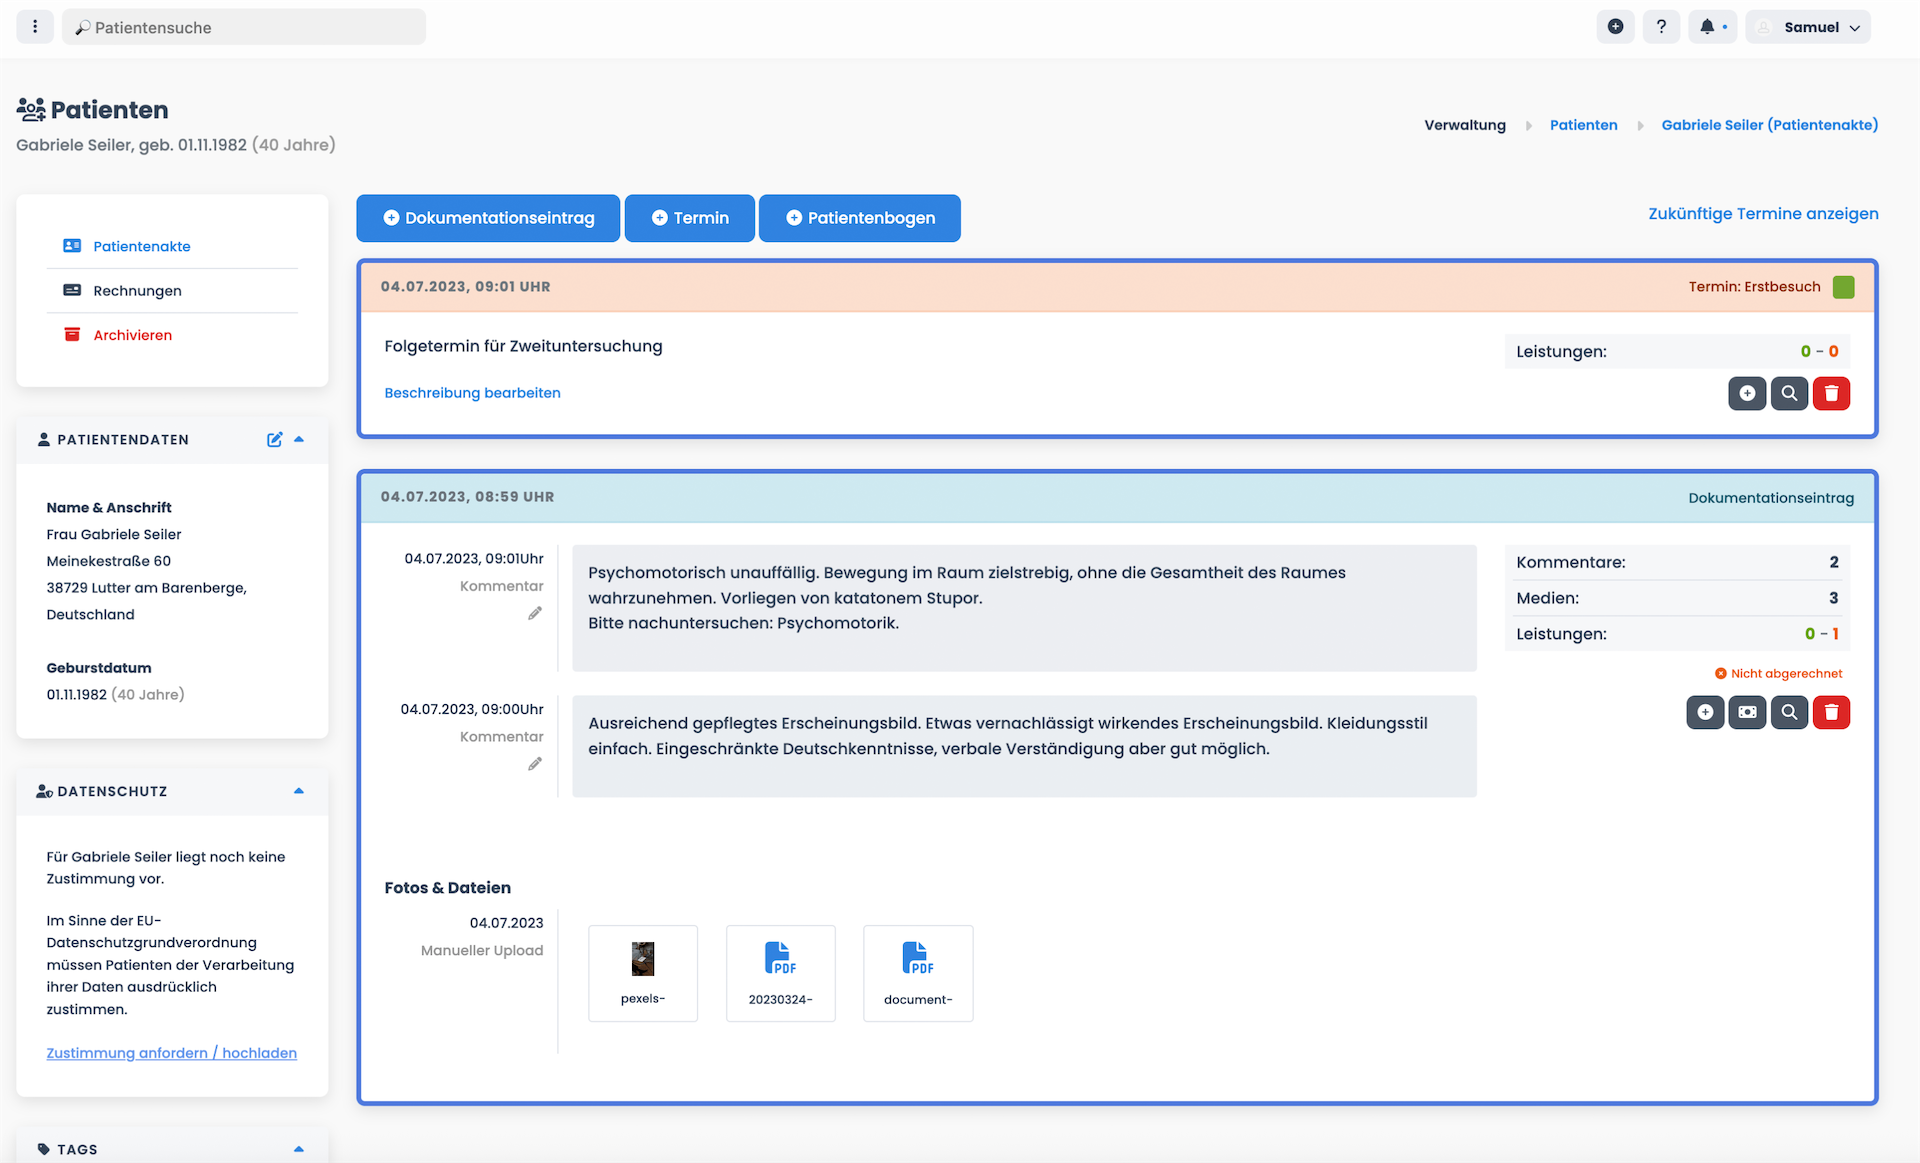The height and width of the screenshot is (1163, 1920).
Task: Click Zustimmung anfordern / hochladen link
Action: (171, 1053)
